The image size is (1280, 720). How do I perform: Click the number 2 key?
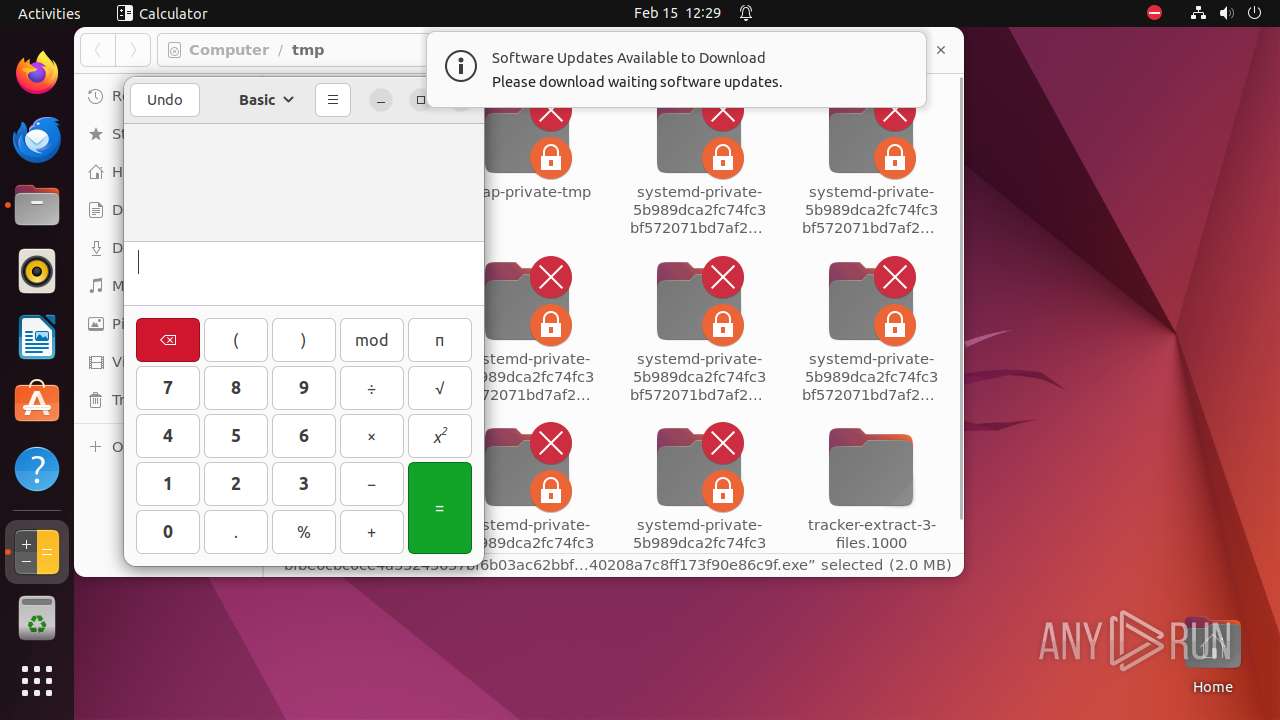[236, 484]
